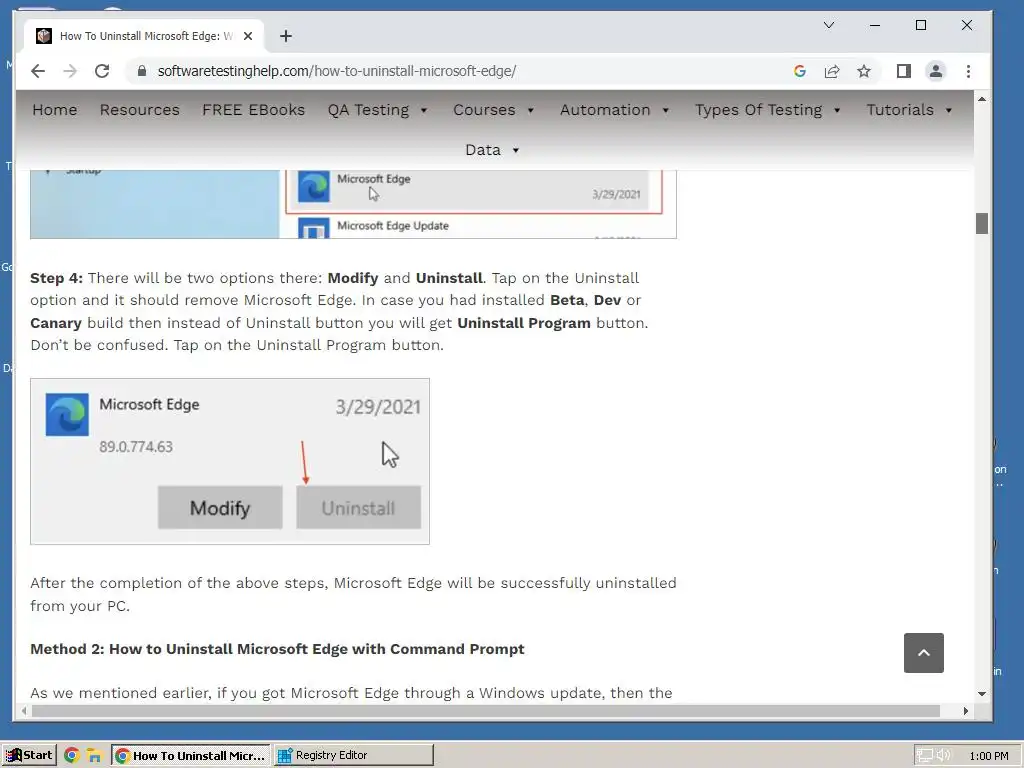Screen dimensions: 1024x768
Task: Select How To Uninstall Microsoft Edge tab
Action: [144, 36]
